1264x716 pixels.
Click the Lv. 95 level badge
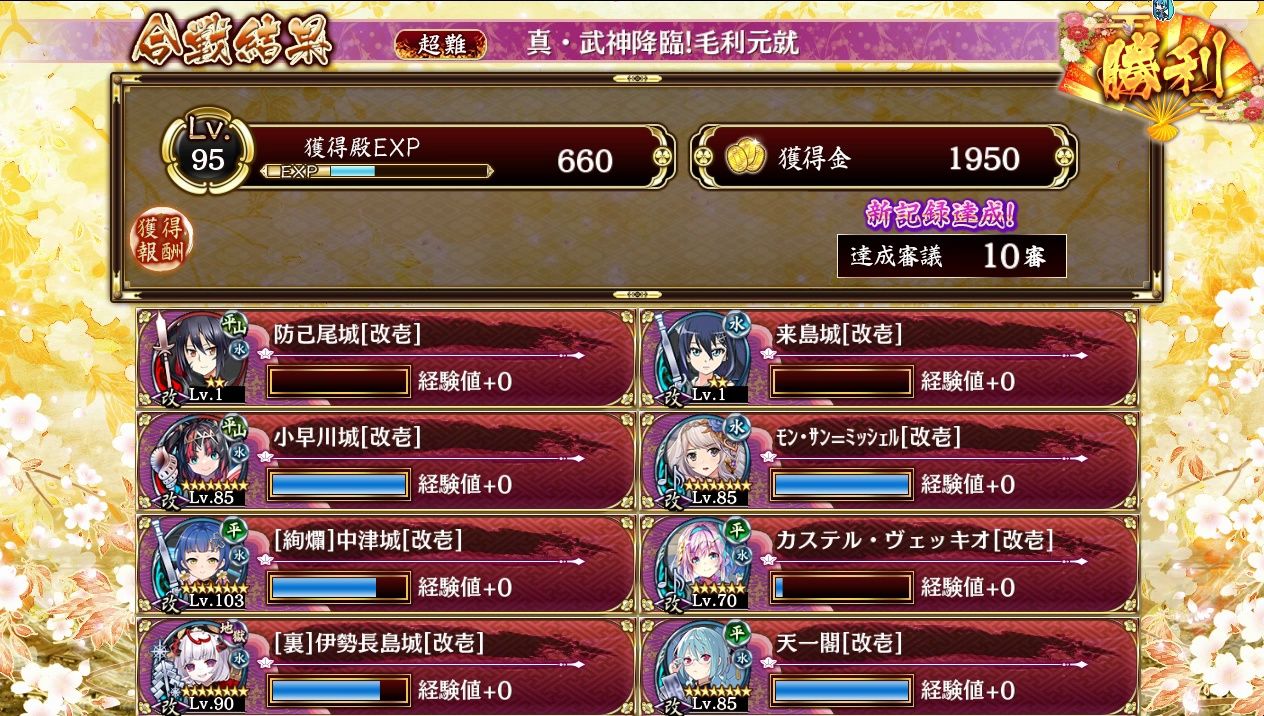click(x=208, y=154)
